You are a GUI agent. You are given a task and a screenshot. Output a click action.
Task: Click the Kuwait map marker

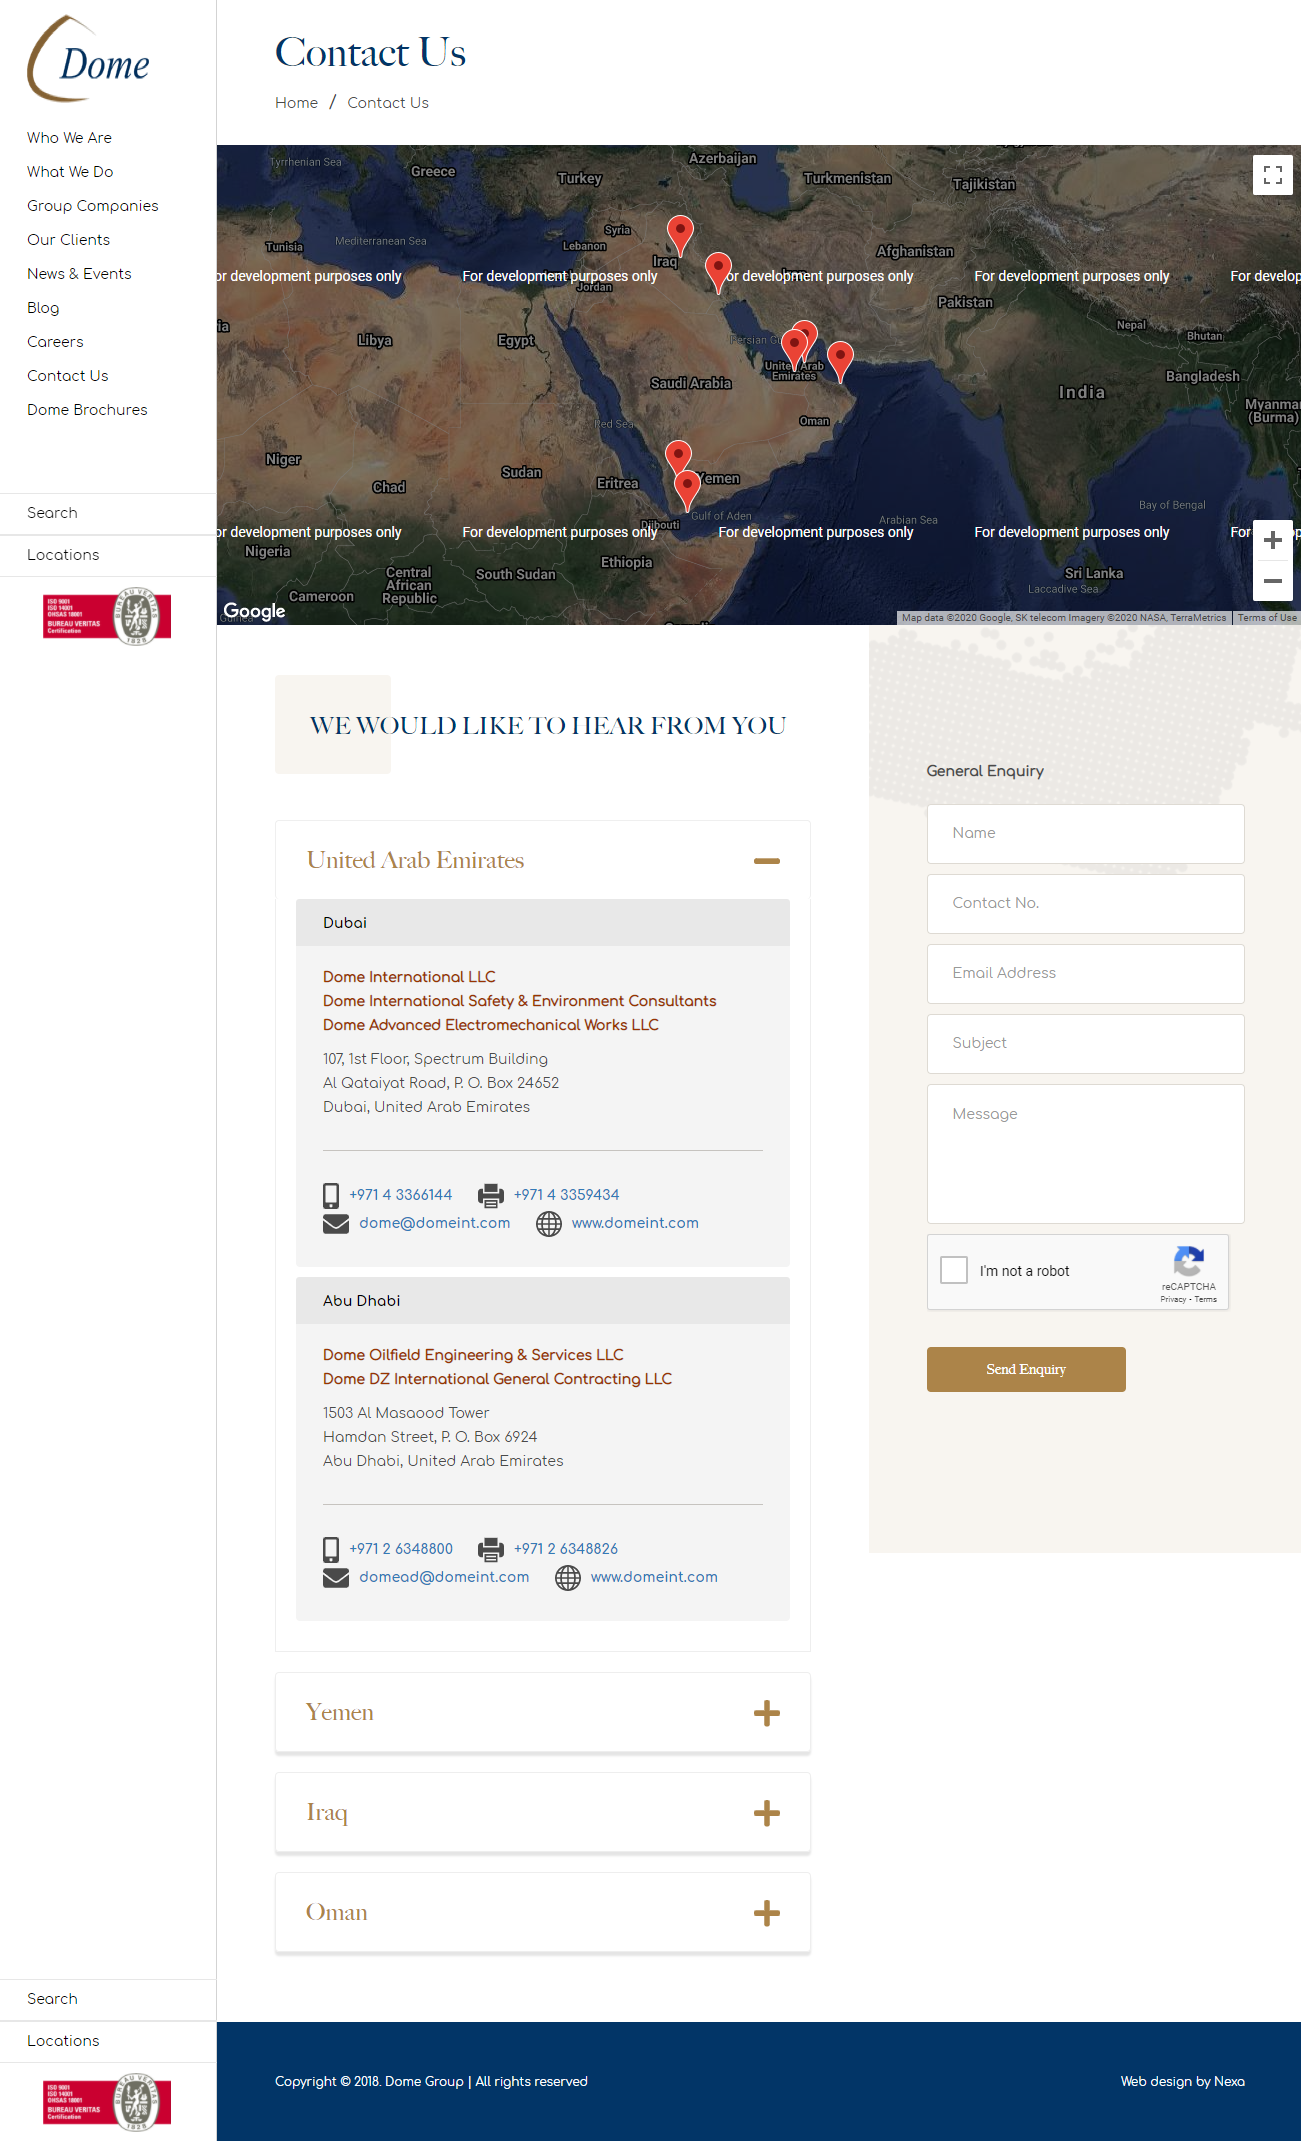click(718, 272)
